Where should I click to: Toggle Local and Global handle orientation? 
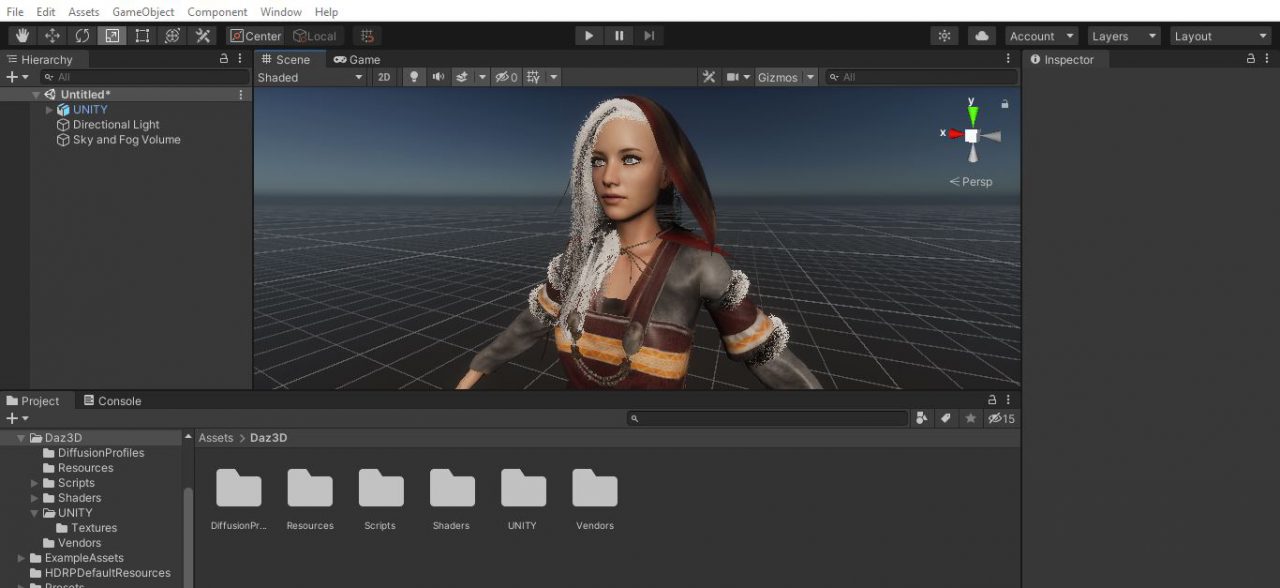tap(315, 35)
